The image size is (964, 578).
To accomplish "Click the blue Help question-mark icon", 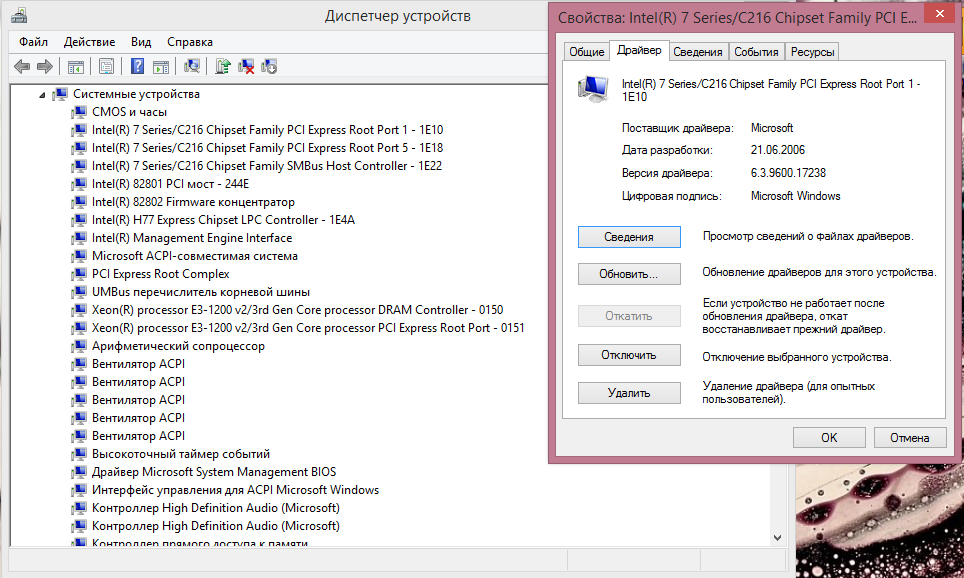I will click(x=138, y=66).
